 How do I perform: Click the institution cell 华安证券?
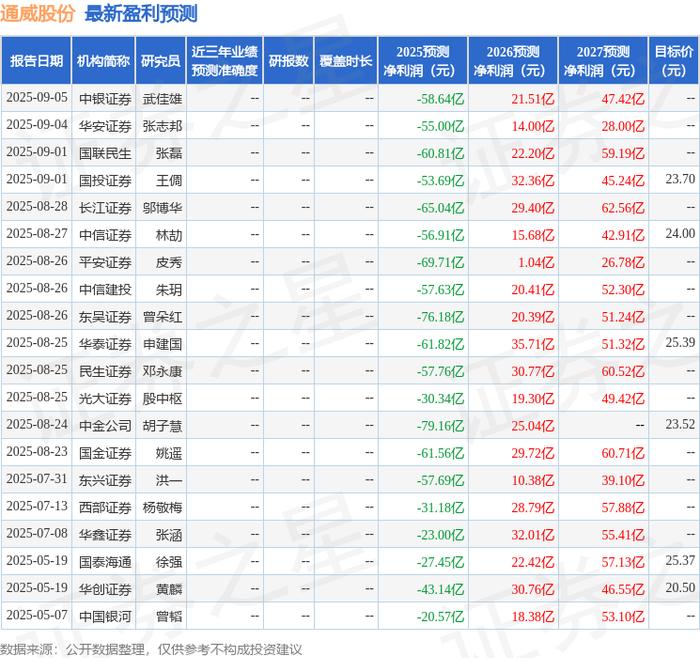pyautogui.click(x=105, y=126)
